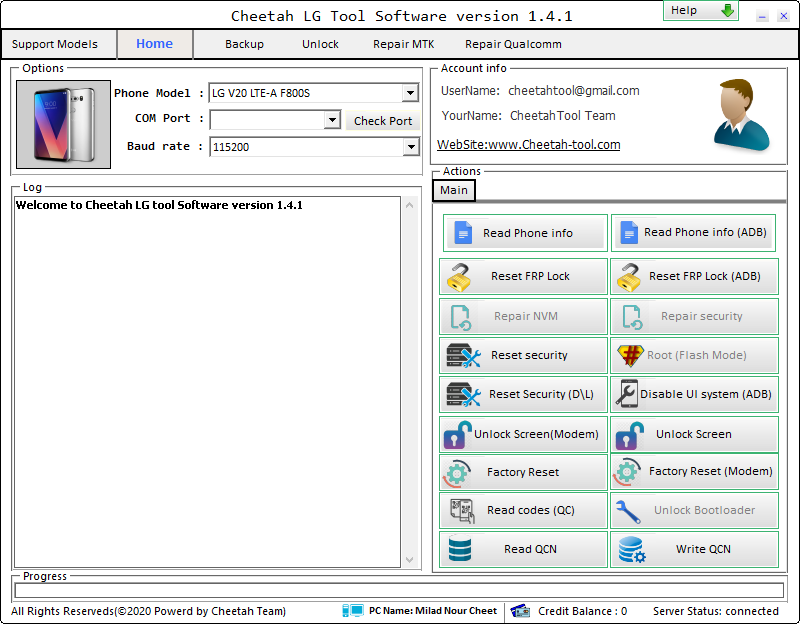Click the Reset Security (D\L) server icon
800x625 pixels.
pos(463,395)
